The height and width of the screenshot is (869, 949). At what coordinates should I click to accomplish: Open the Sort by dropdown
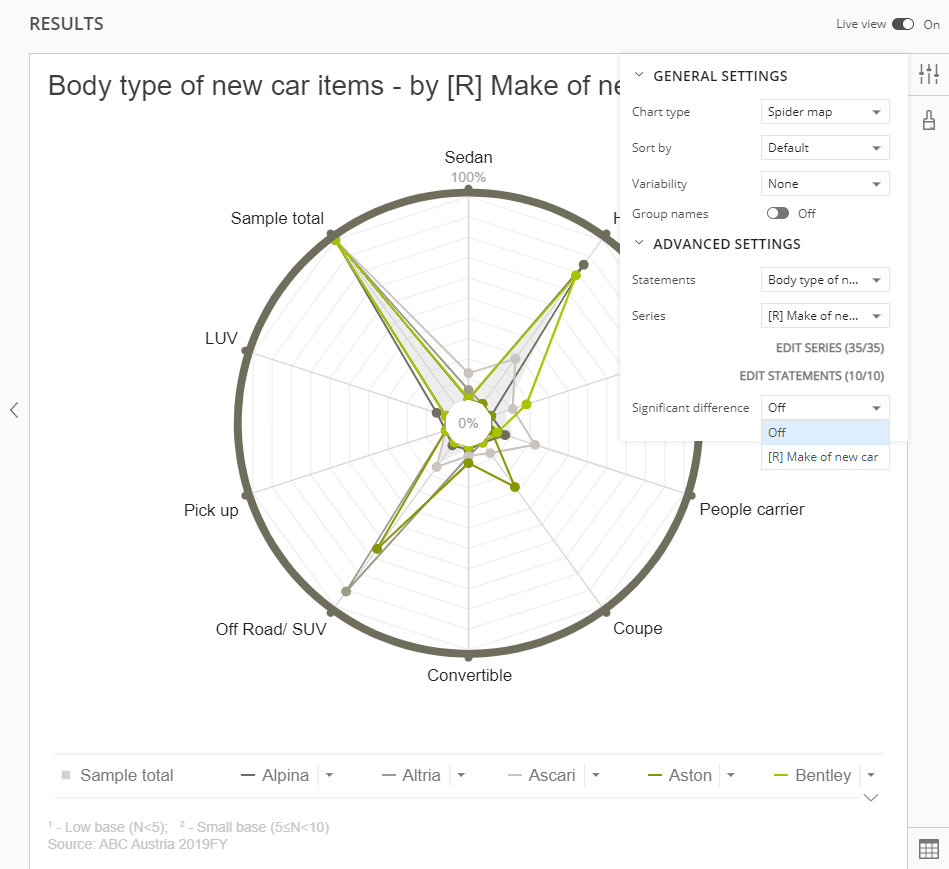point(825,148)
